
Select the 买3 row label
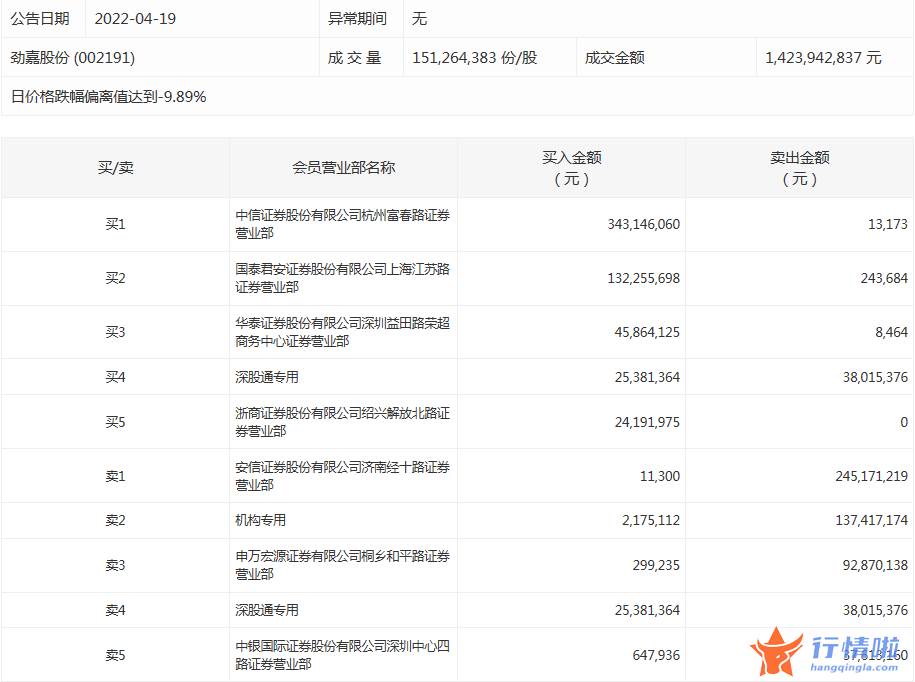[x=116, y=332]
